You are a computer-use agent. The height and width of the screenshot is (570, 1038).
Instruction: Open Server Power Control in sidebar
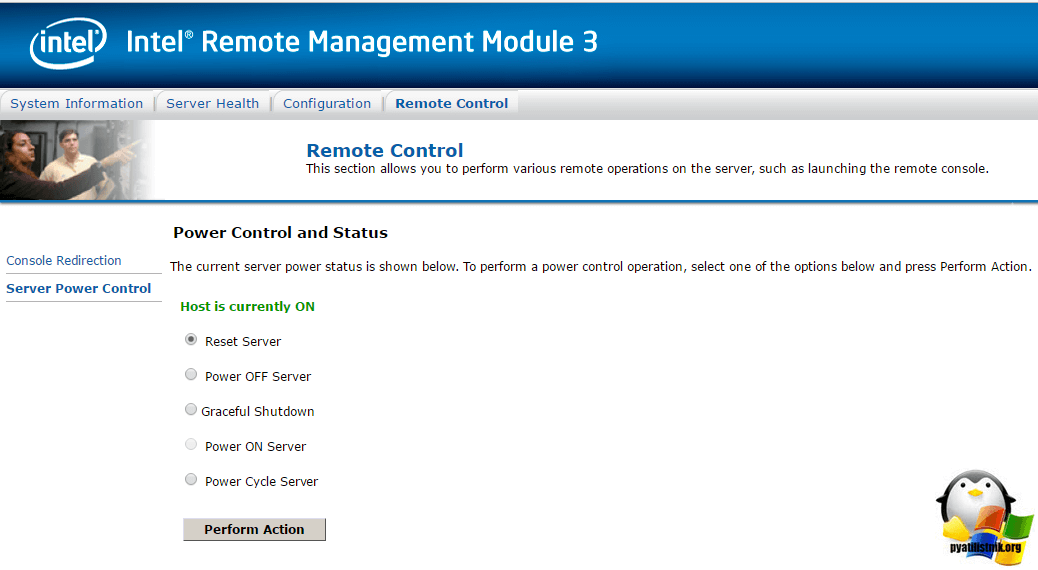coord(79,288)
